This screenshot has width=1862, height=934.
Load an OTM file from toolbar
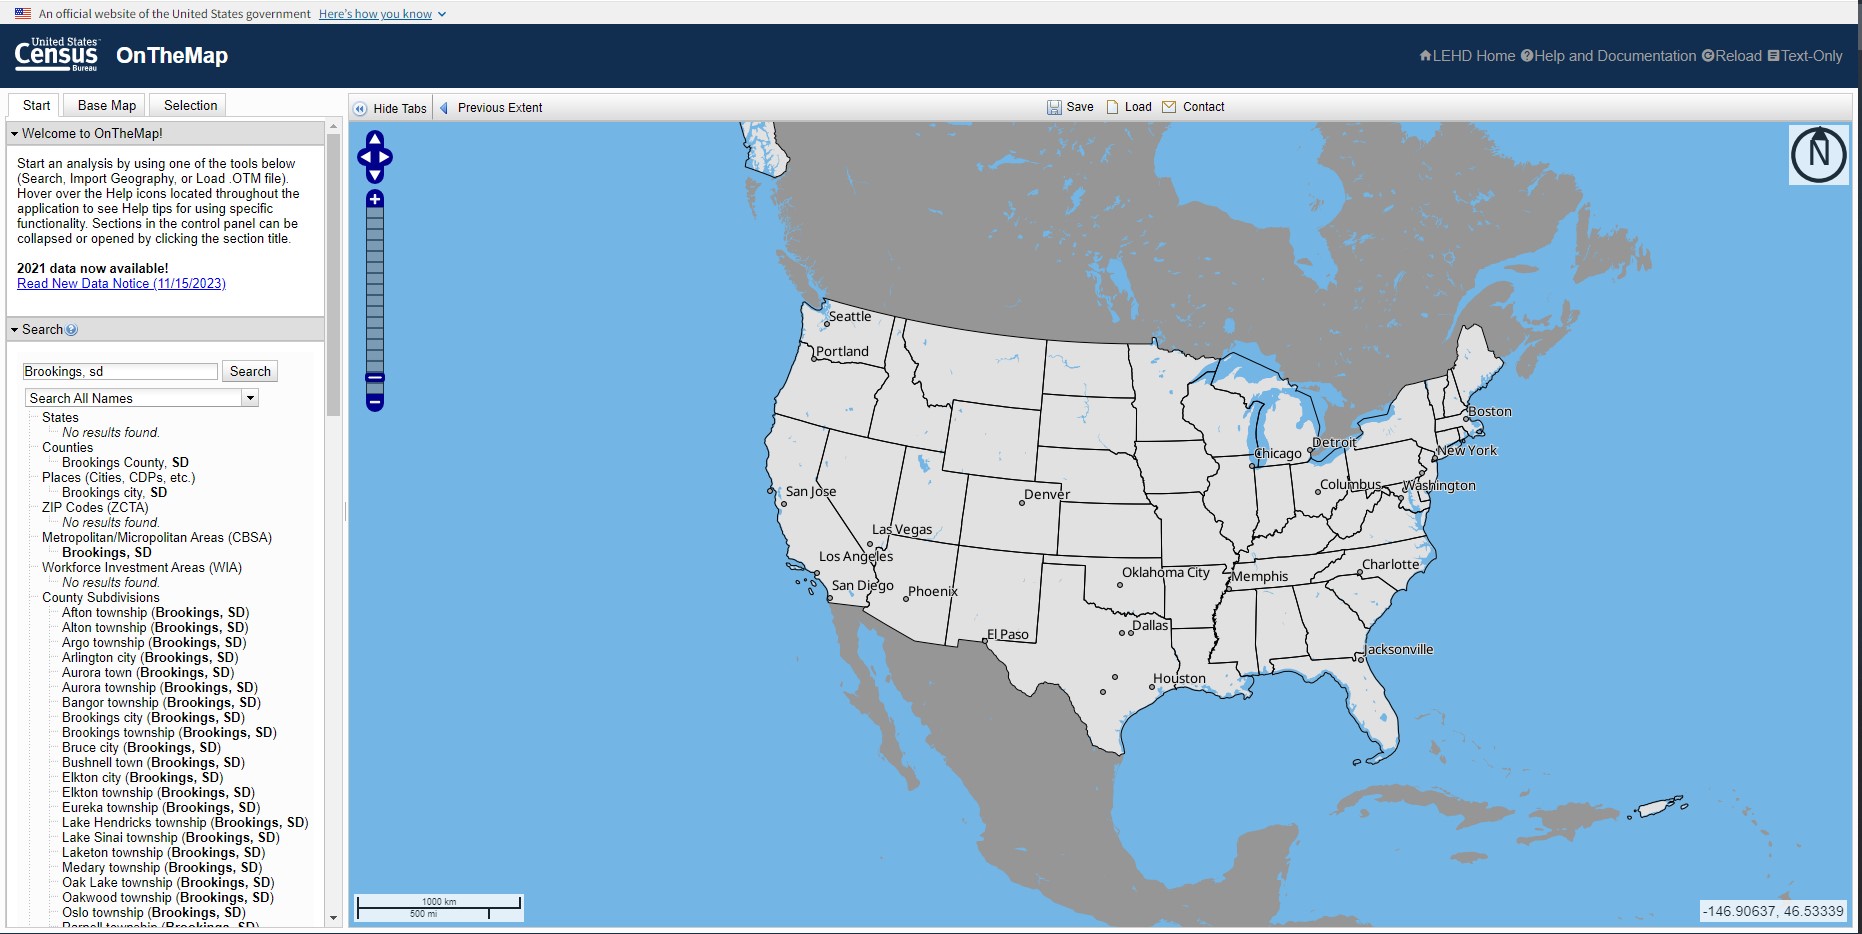point(1129,107)
